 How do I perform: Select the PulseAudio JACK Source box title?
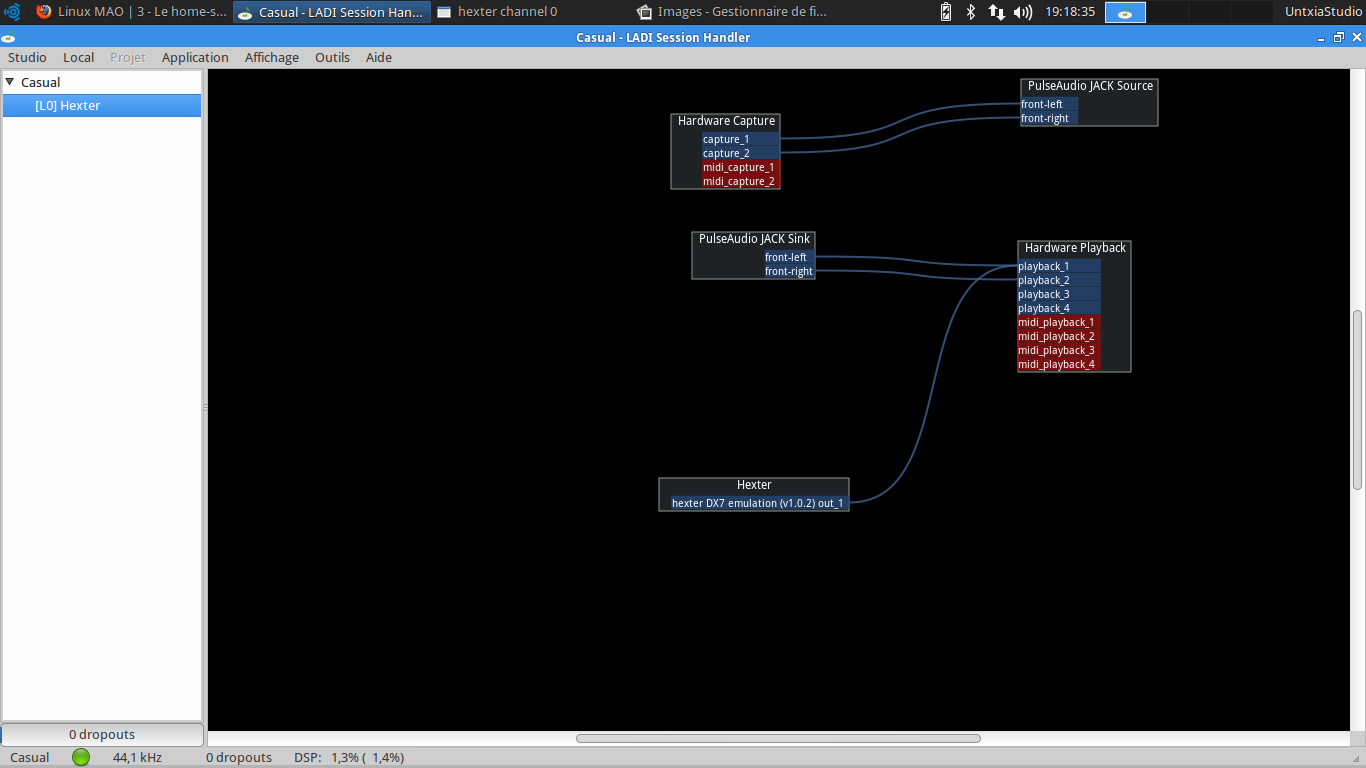pos(1090,86)
